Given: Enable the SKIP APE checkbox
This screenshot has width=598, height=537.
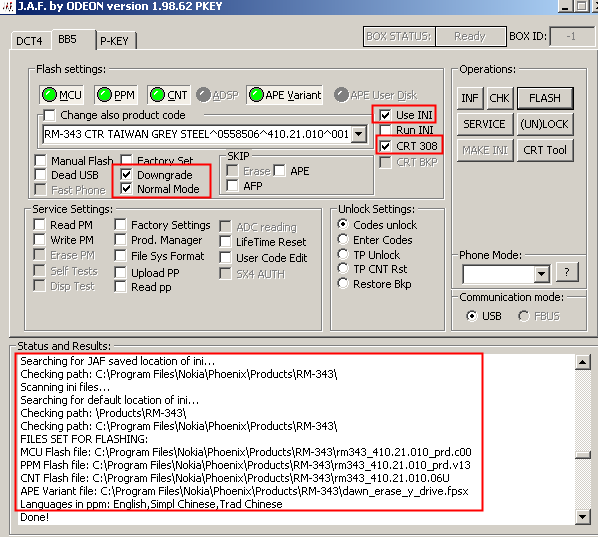Looking at the screenshot, I should click(280, 171).
